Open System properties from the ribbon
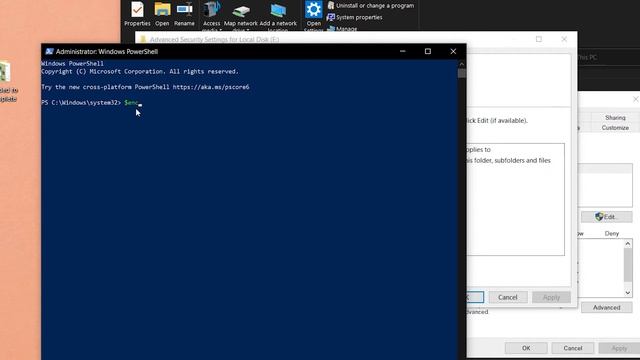This screenshot has width=640, height=360. tap(355, 17)
